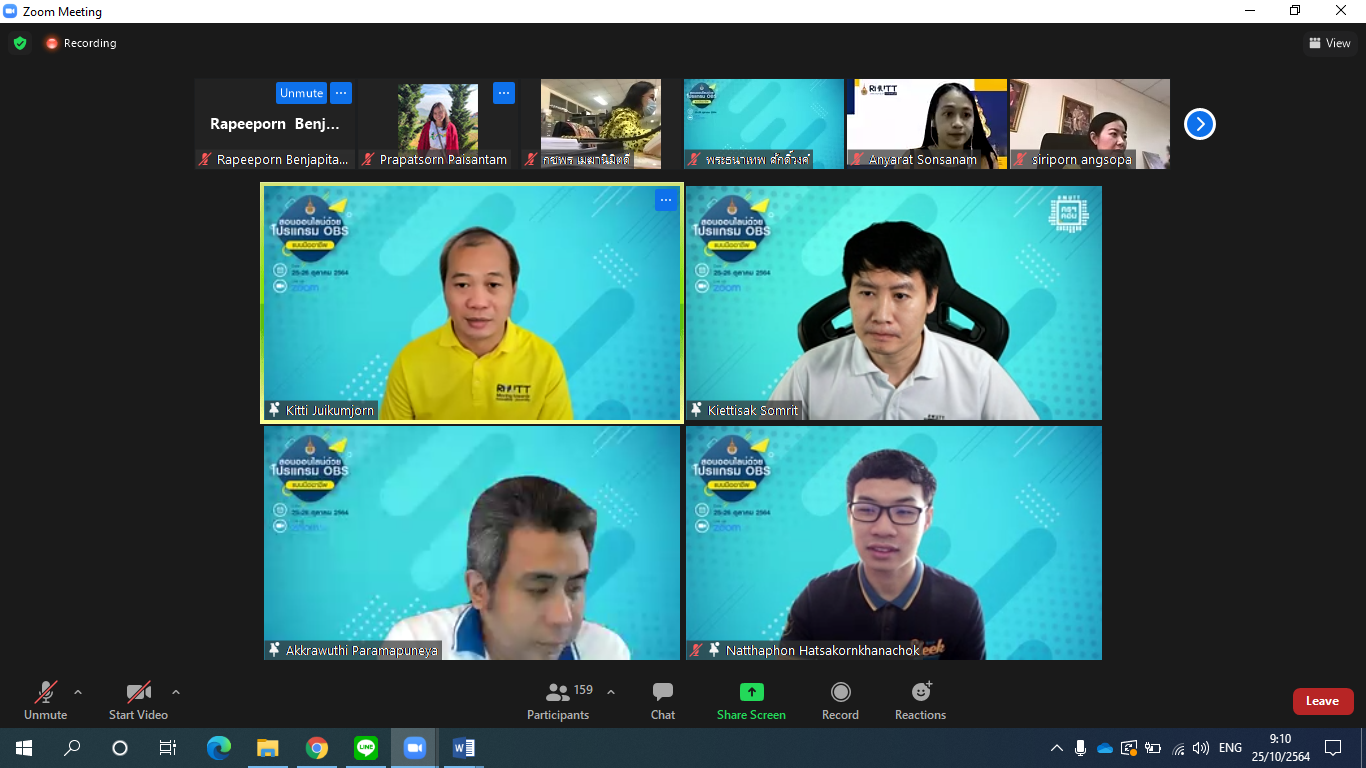Click muted mic icon on Natthaphon's label

696,650
